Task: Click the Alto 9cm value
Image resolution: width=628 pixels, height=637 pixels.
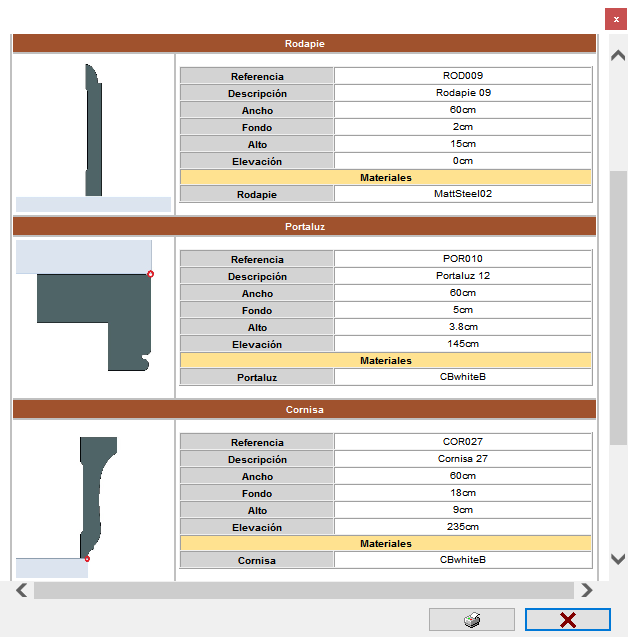Action: [463, 510]
